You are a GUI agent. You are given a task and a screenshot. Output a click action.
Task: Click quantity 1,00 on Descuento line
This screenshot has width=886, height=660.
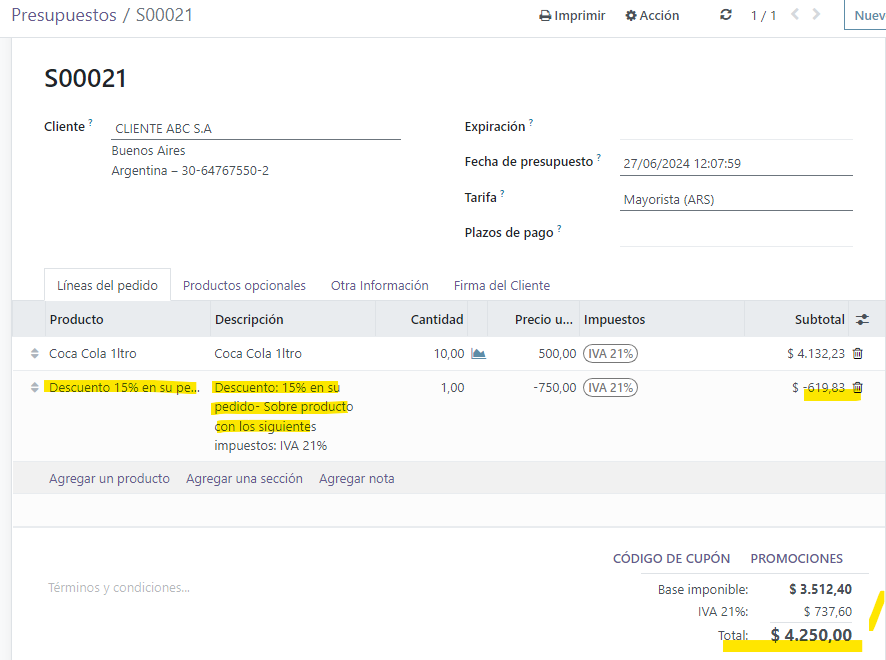pyautogui.click(x=452, y=388)
